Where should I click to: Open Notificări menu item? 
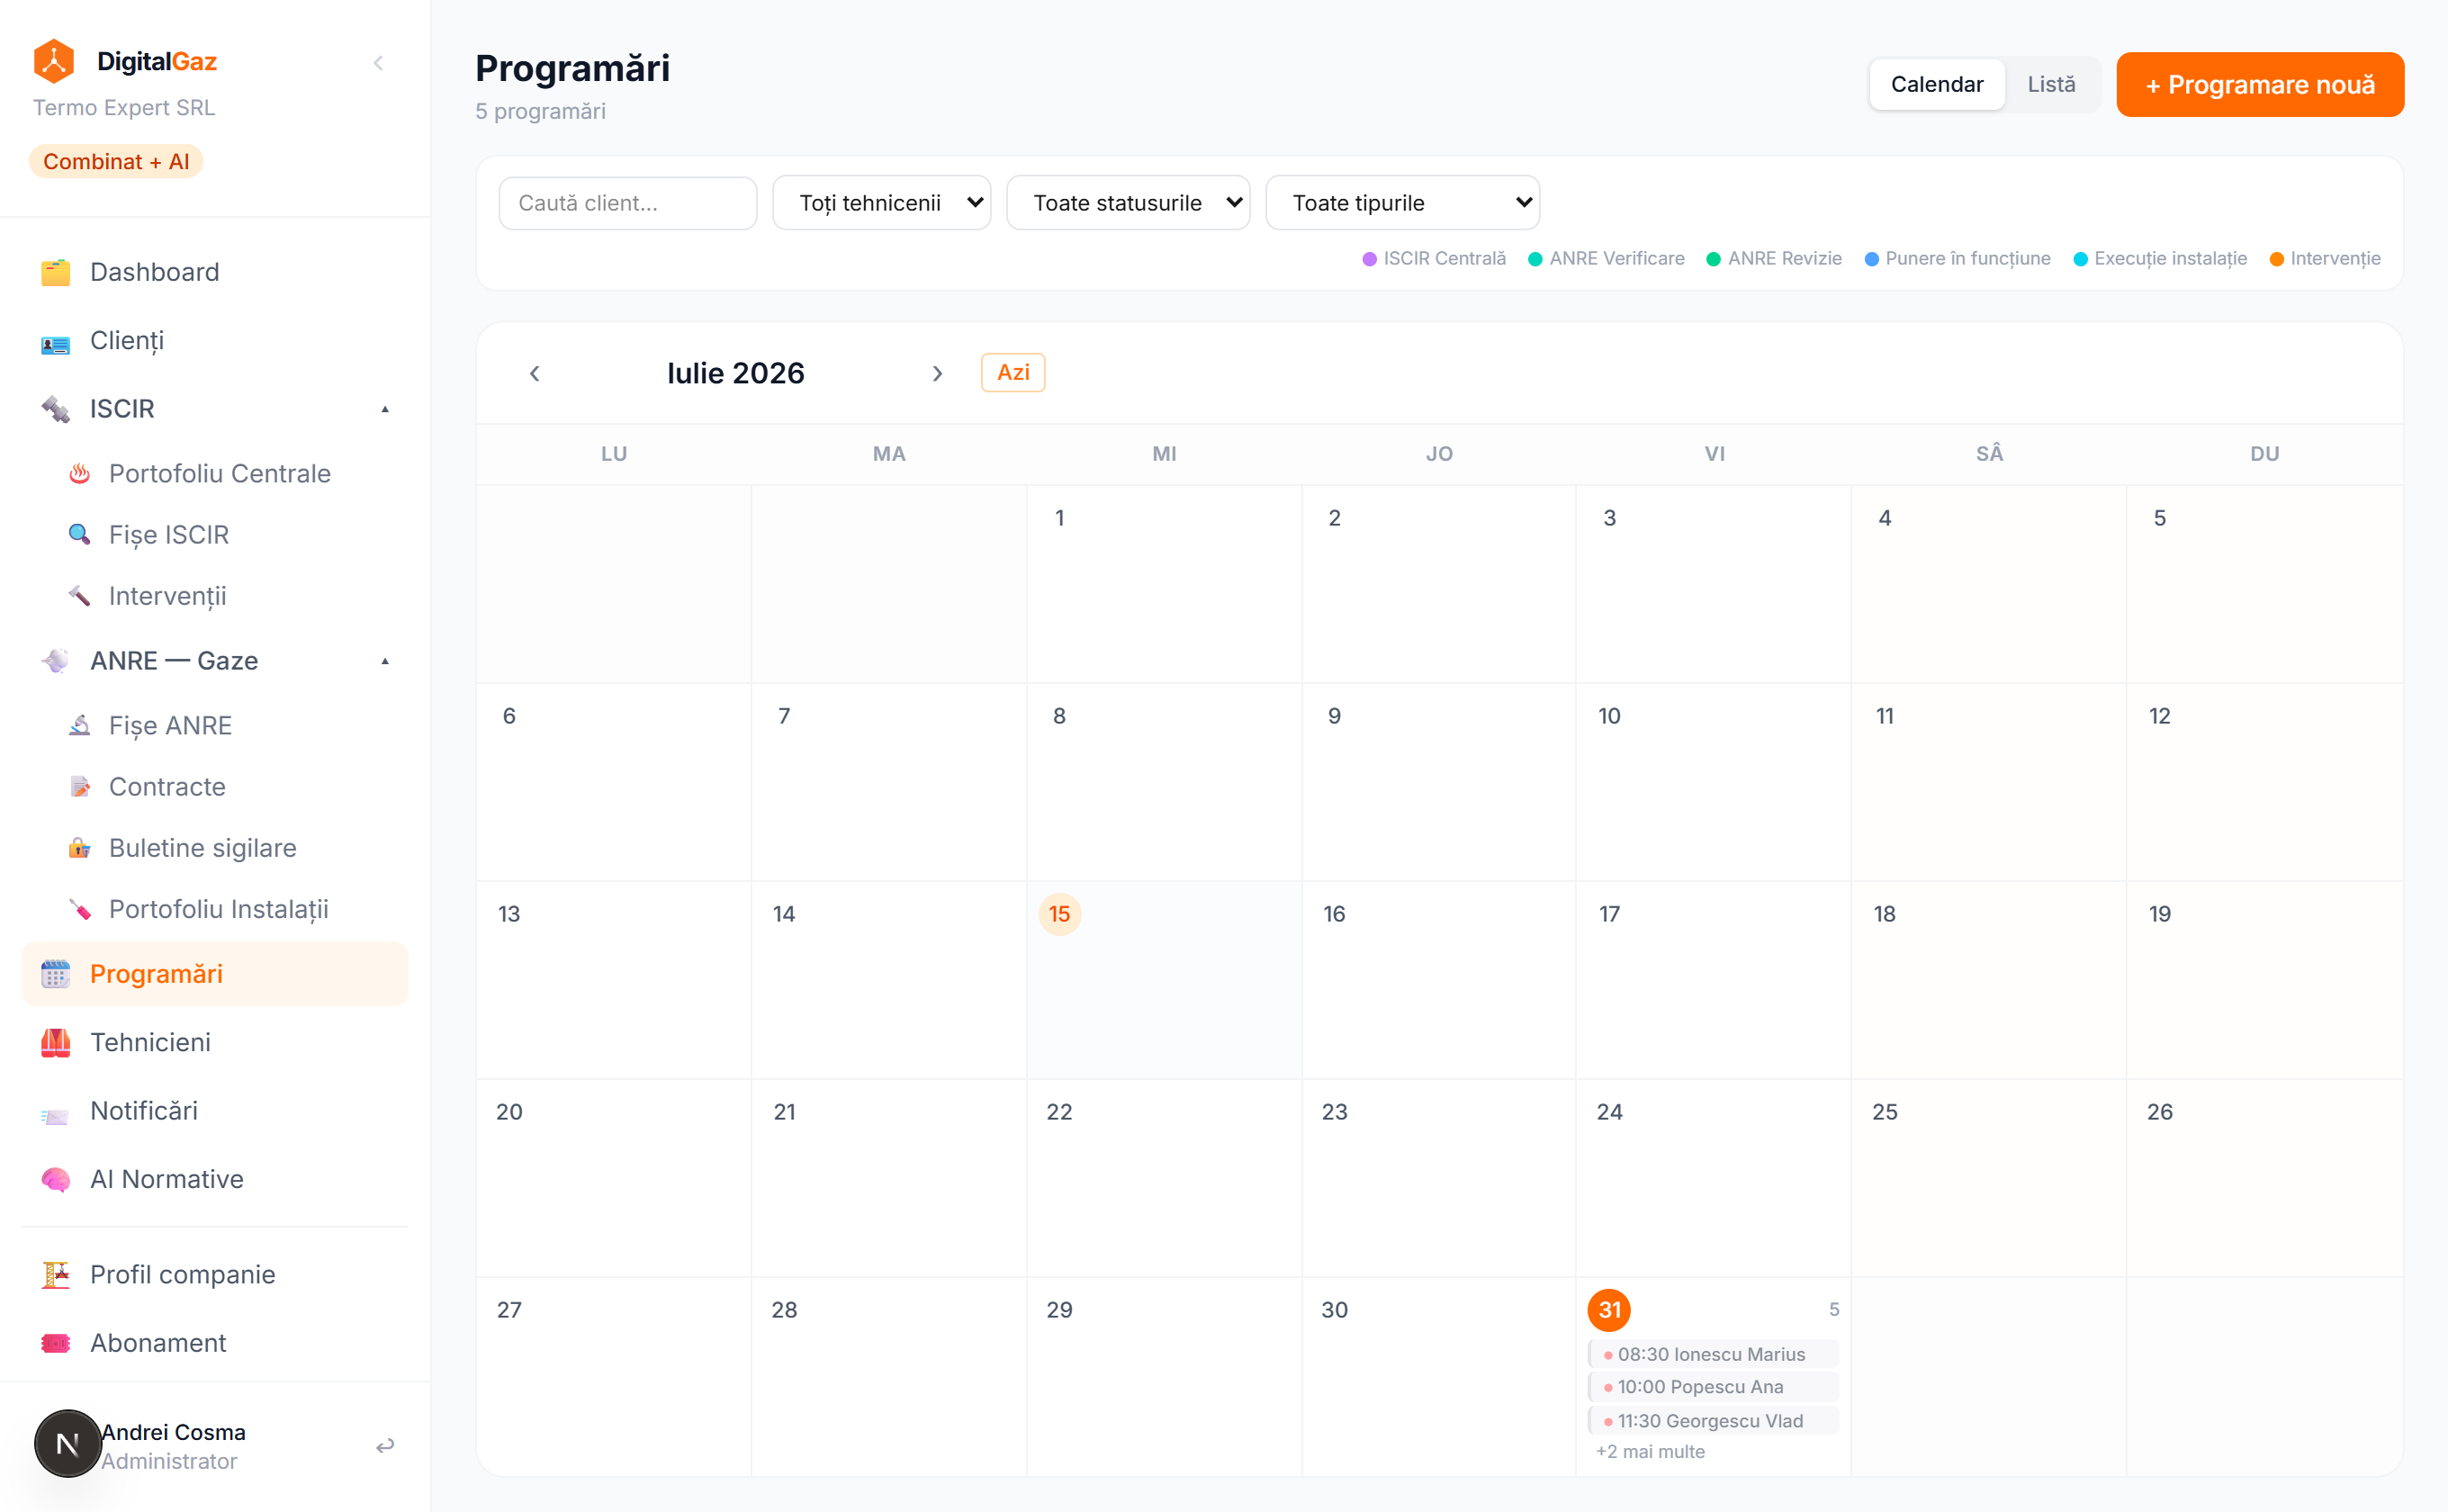coord(215,1111)
